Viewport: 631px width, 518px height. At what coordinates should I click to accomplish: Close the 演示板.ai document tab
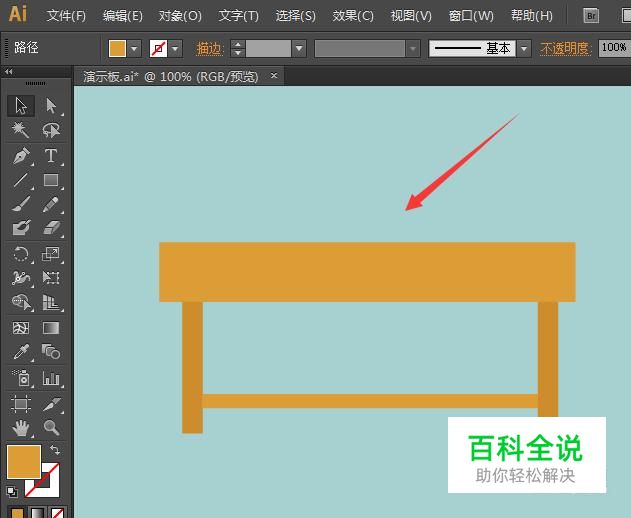click(274, 75)
